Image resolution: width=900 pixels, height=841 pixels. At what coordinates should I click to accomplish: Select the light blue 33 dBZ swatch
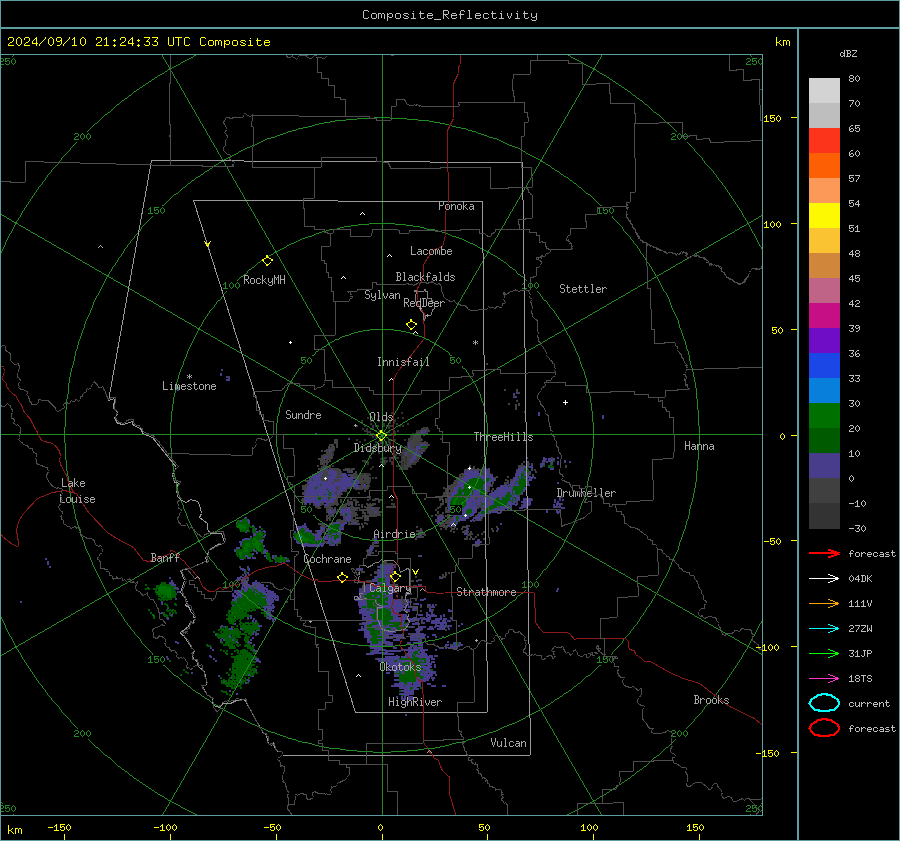click(x=824, y=391)
